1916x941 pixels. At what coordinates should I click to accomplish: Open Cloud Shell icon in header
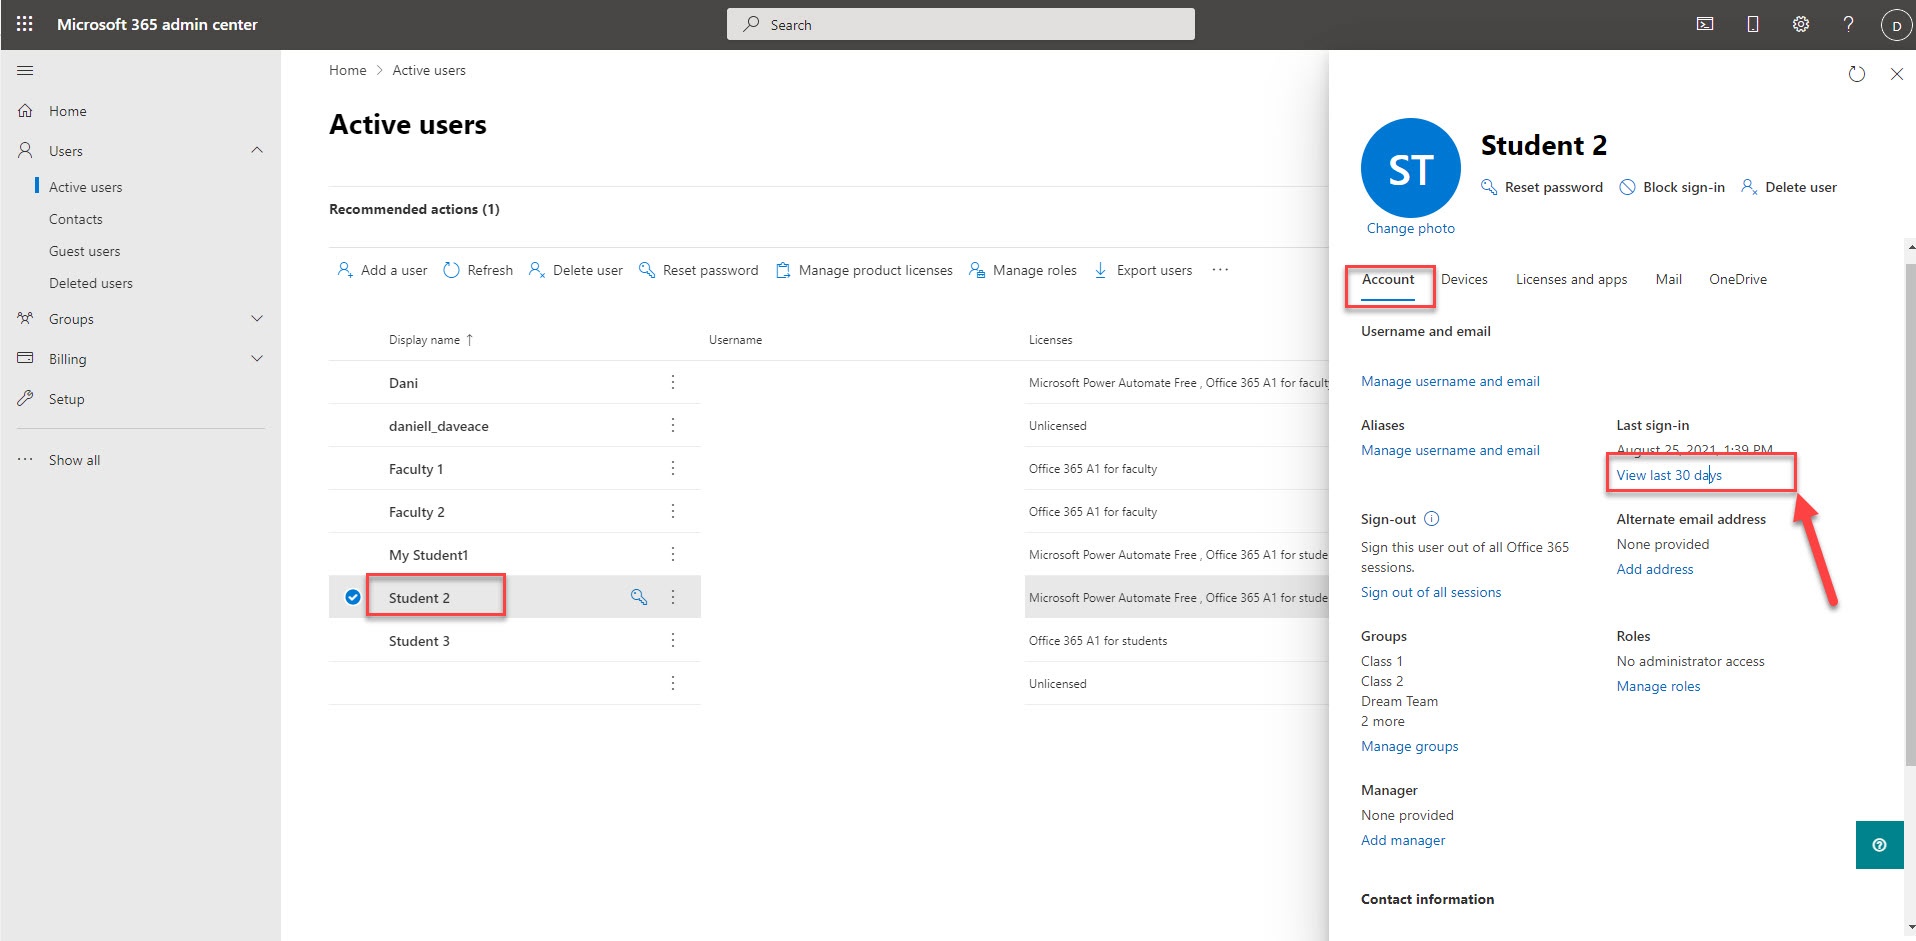[x=1705, y=24]
